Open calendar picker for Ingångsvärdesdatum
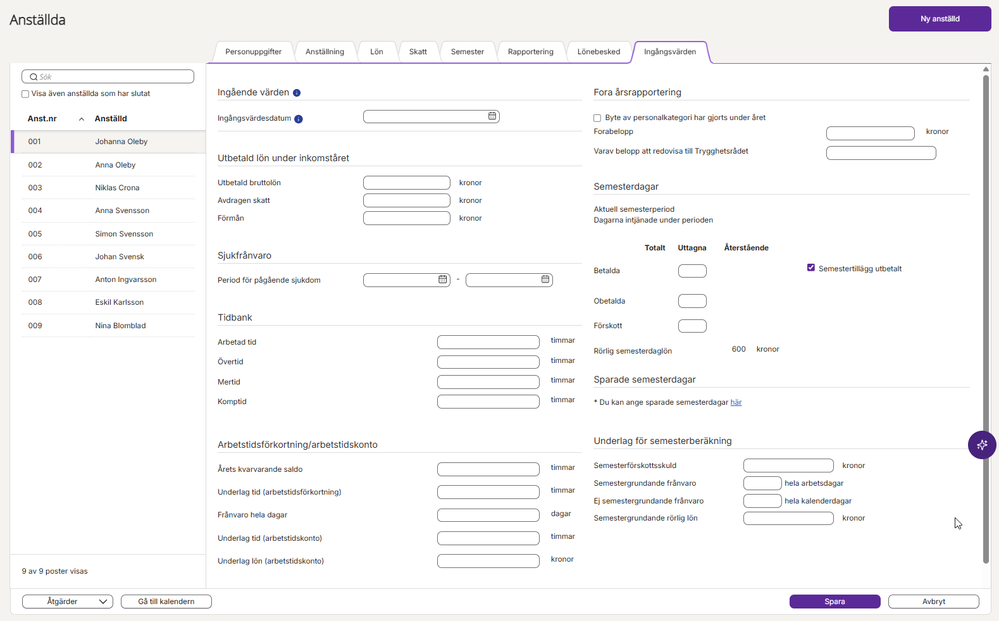999x621 pixels. click(492, 117)
